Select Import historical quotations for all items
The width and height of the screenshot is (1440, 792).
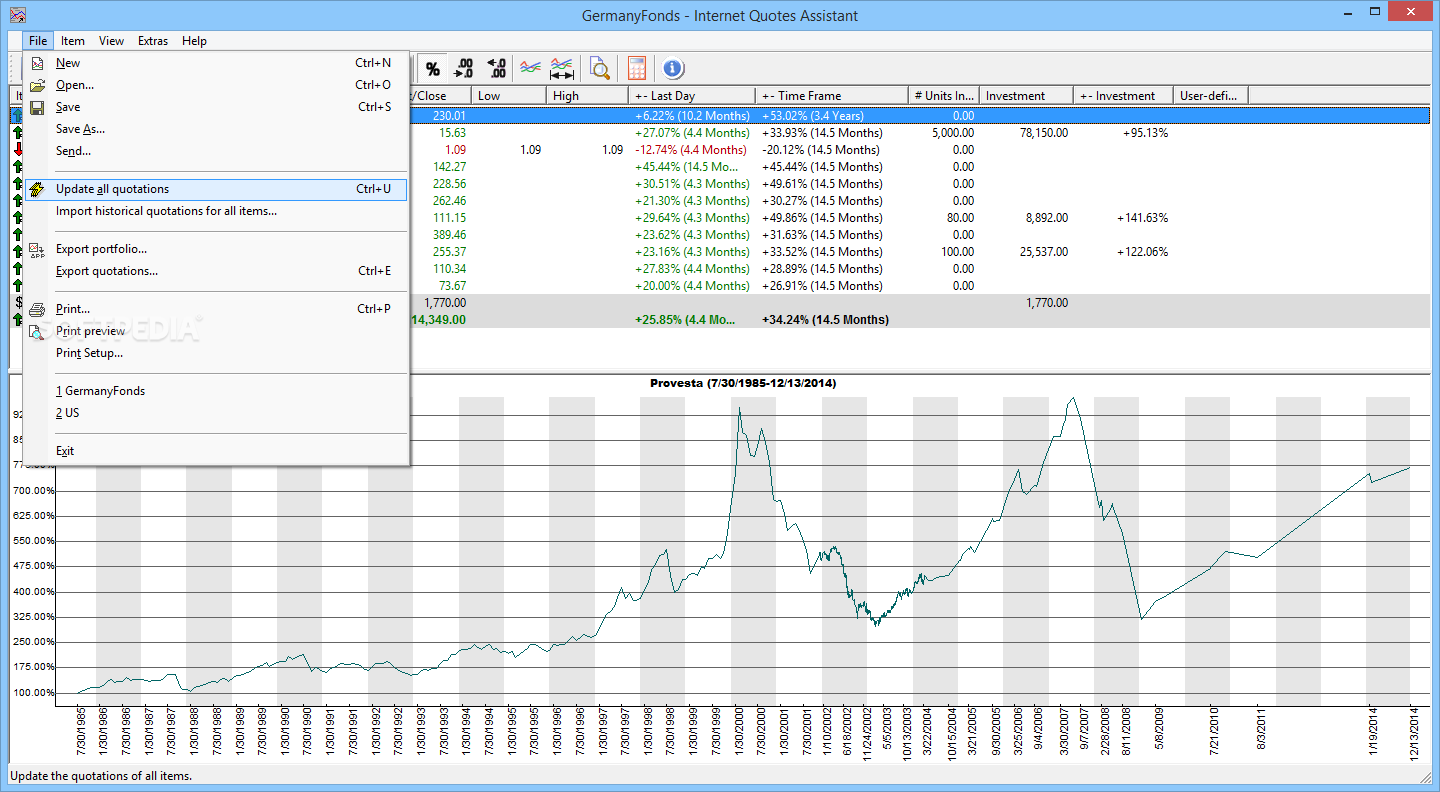tap(217, 211)
